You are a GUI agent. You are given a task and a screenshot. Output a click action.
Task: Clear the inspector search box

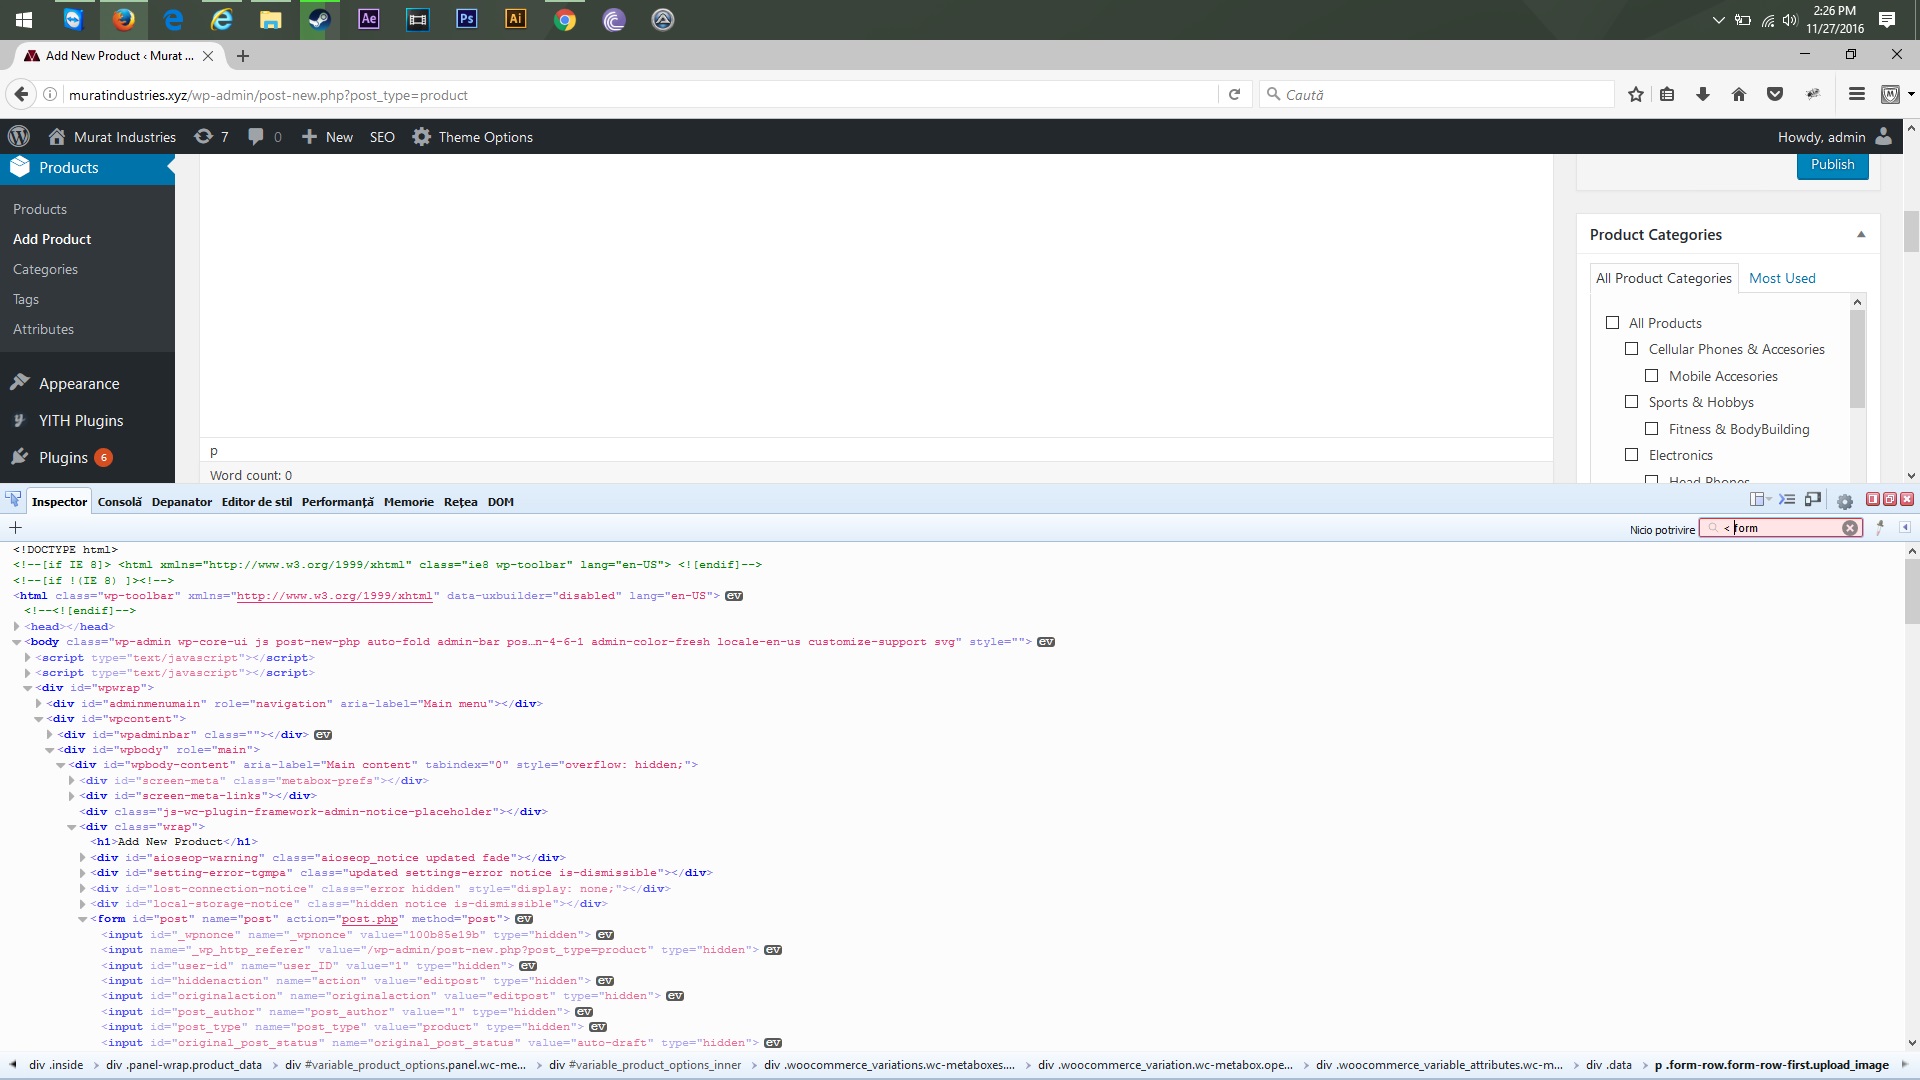pos(1850,528)
